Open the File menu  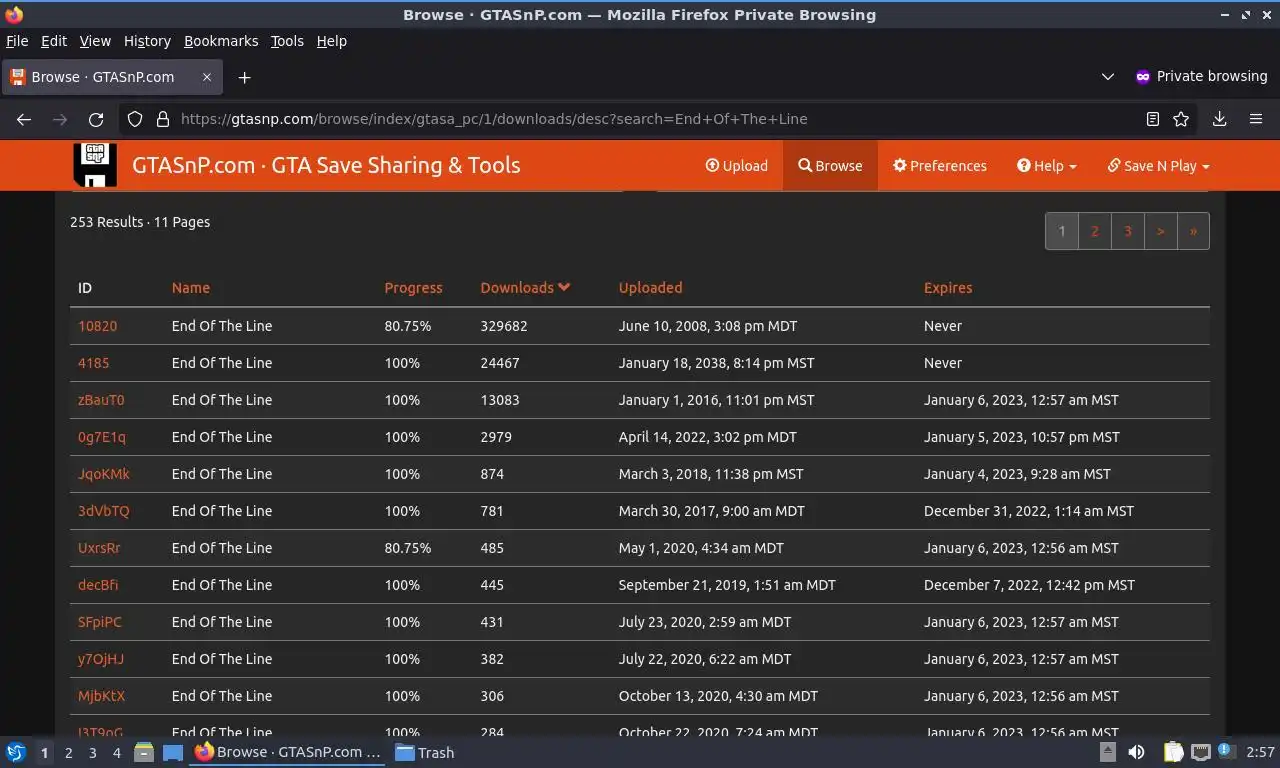[x=17, y=41]
